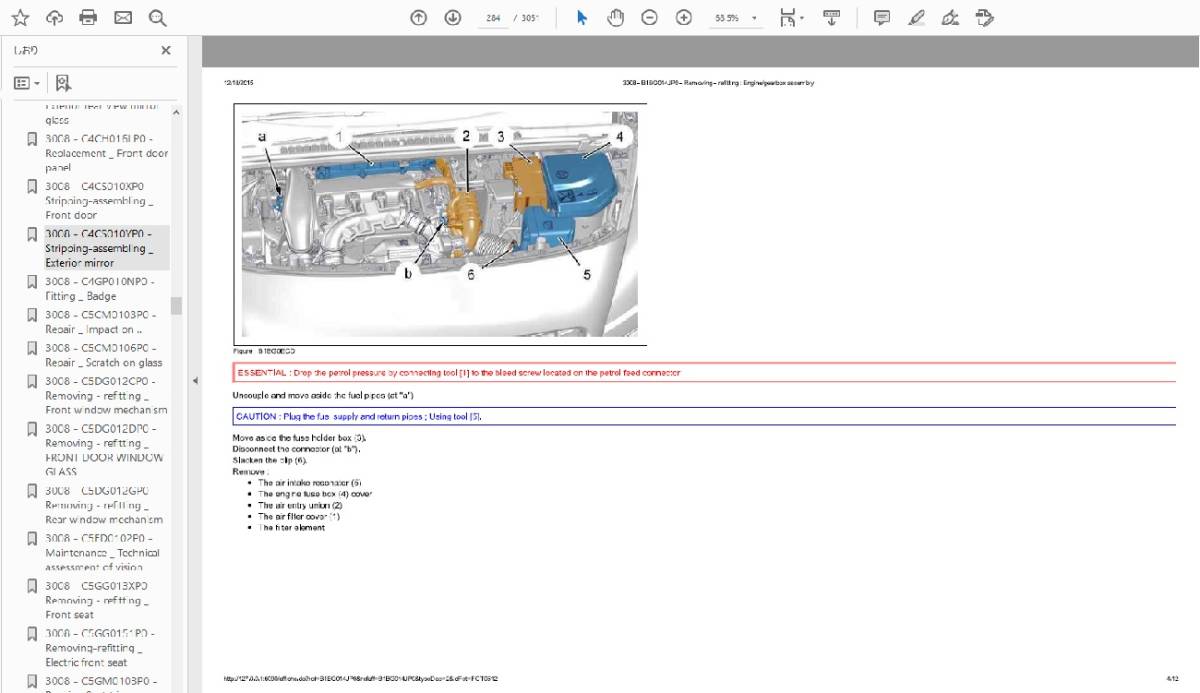Open the page fit options dropdown
This screenshot has width=1200, height=693.
pyautogui.click(x=792, y=18)
